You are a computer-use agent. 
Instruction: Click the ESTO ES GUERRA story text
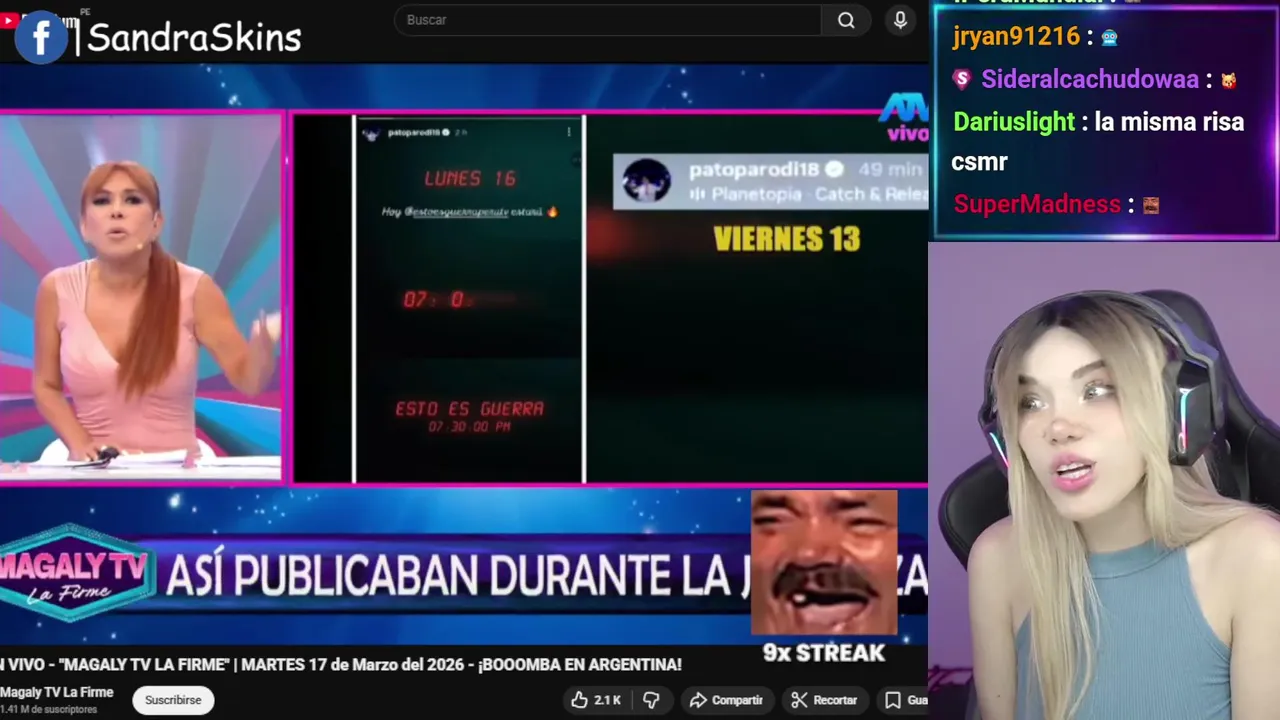click(x=469, y=408)
